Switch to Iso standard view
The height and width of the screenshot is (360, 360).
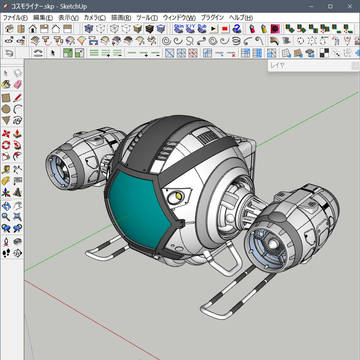point(10,29)
